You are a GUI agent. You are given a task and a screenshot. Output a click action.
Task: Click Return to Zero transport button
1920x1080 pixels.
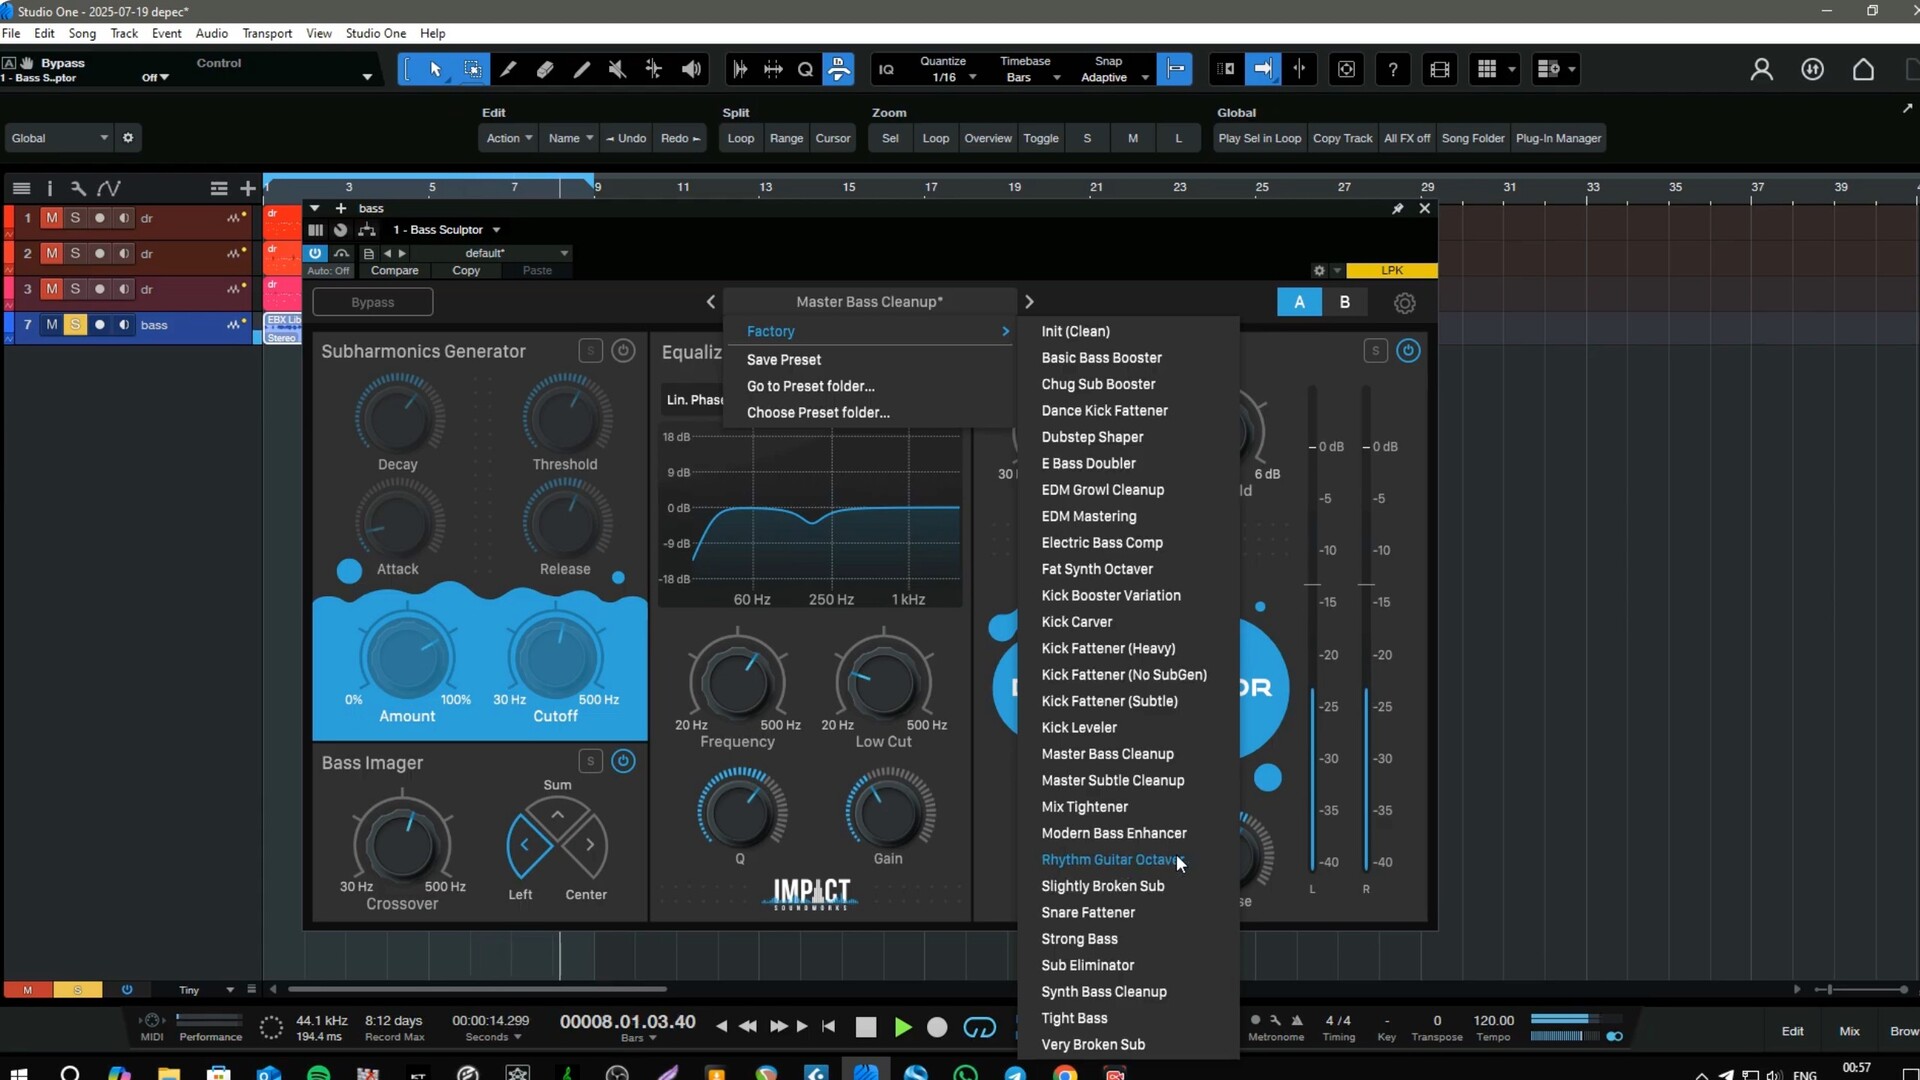click(x=828, y=1026)
